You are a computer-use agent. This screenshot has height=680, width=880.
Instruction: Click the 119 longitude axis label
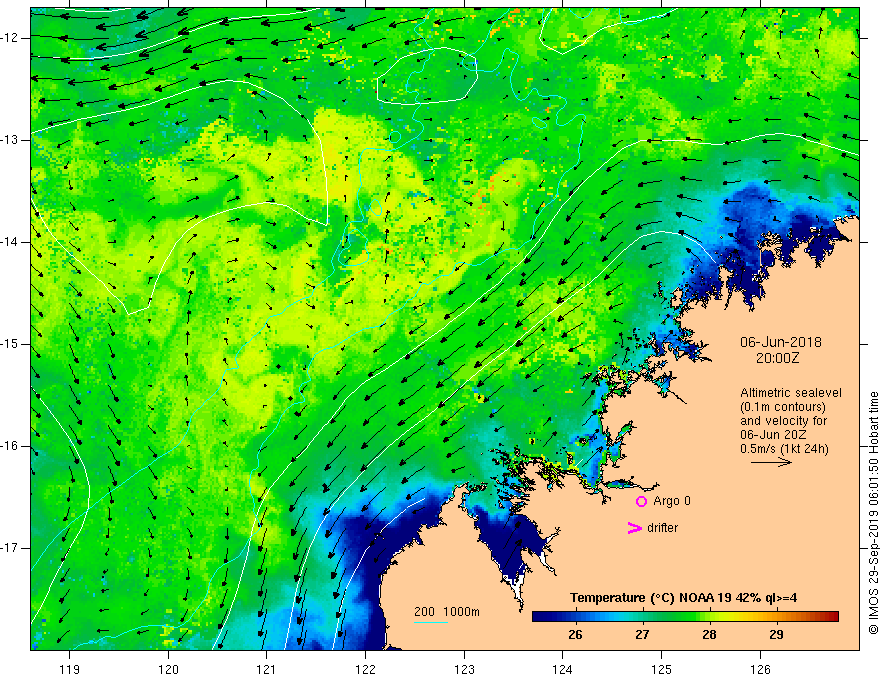[x=70, y=669]
